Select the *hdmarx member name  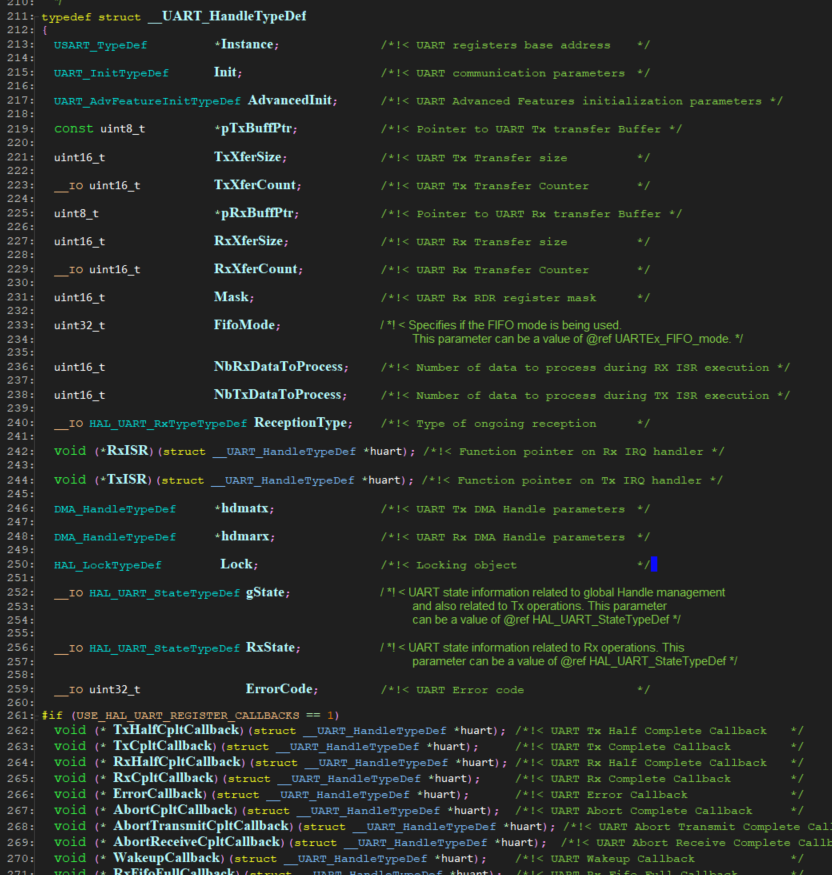click(x=243, y=536)
